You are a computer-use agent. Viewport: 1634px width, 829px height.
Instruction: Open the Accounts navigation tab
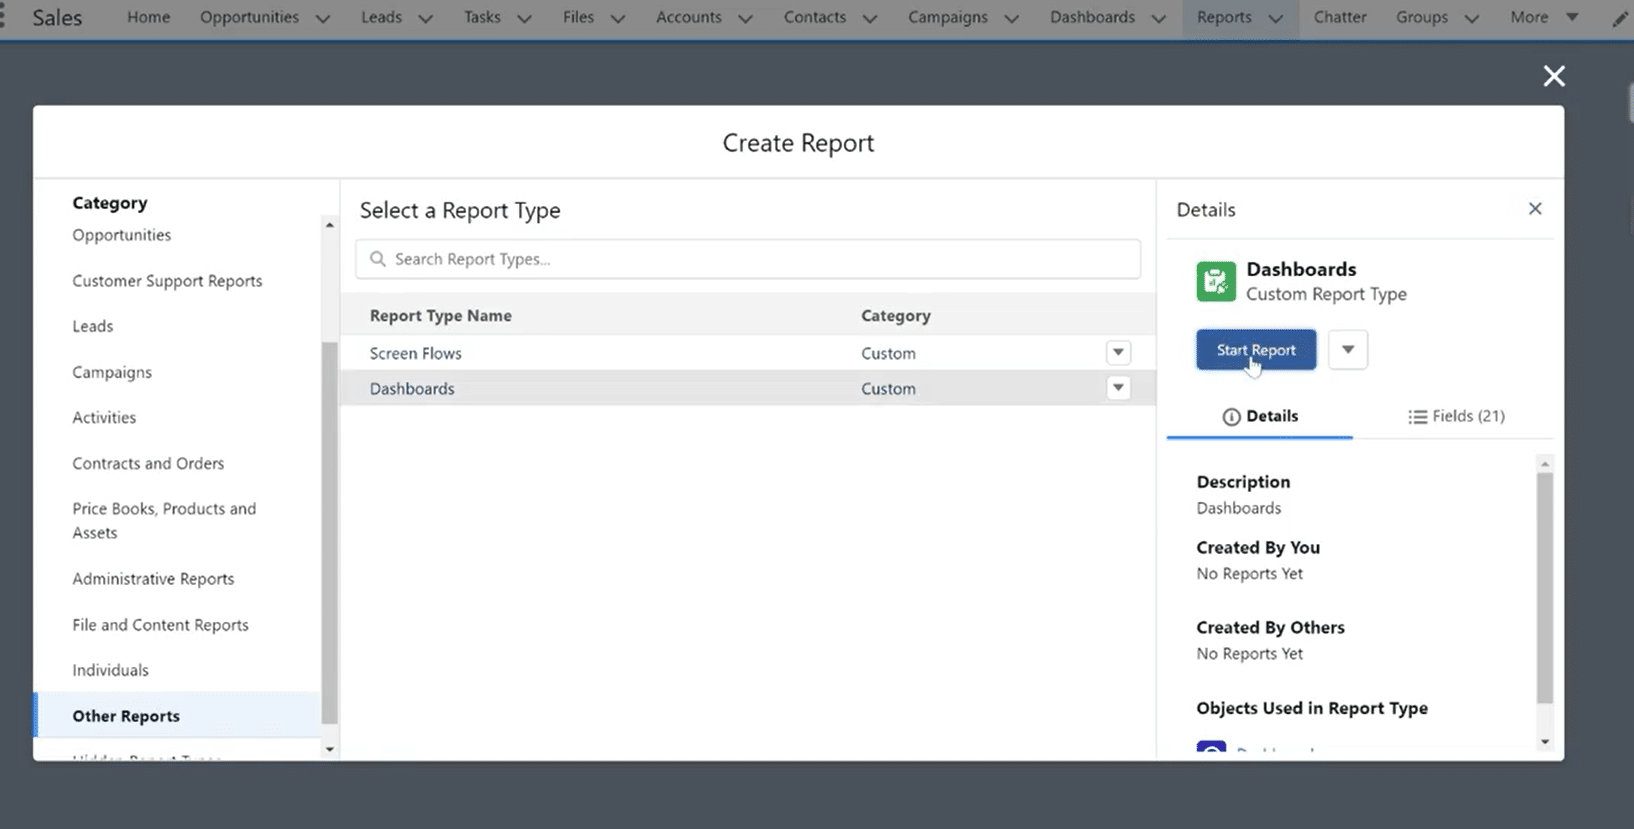tap(689, 17)
